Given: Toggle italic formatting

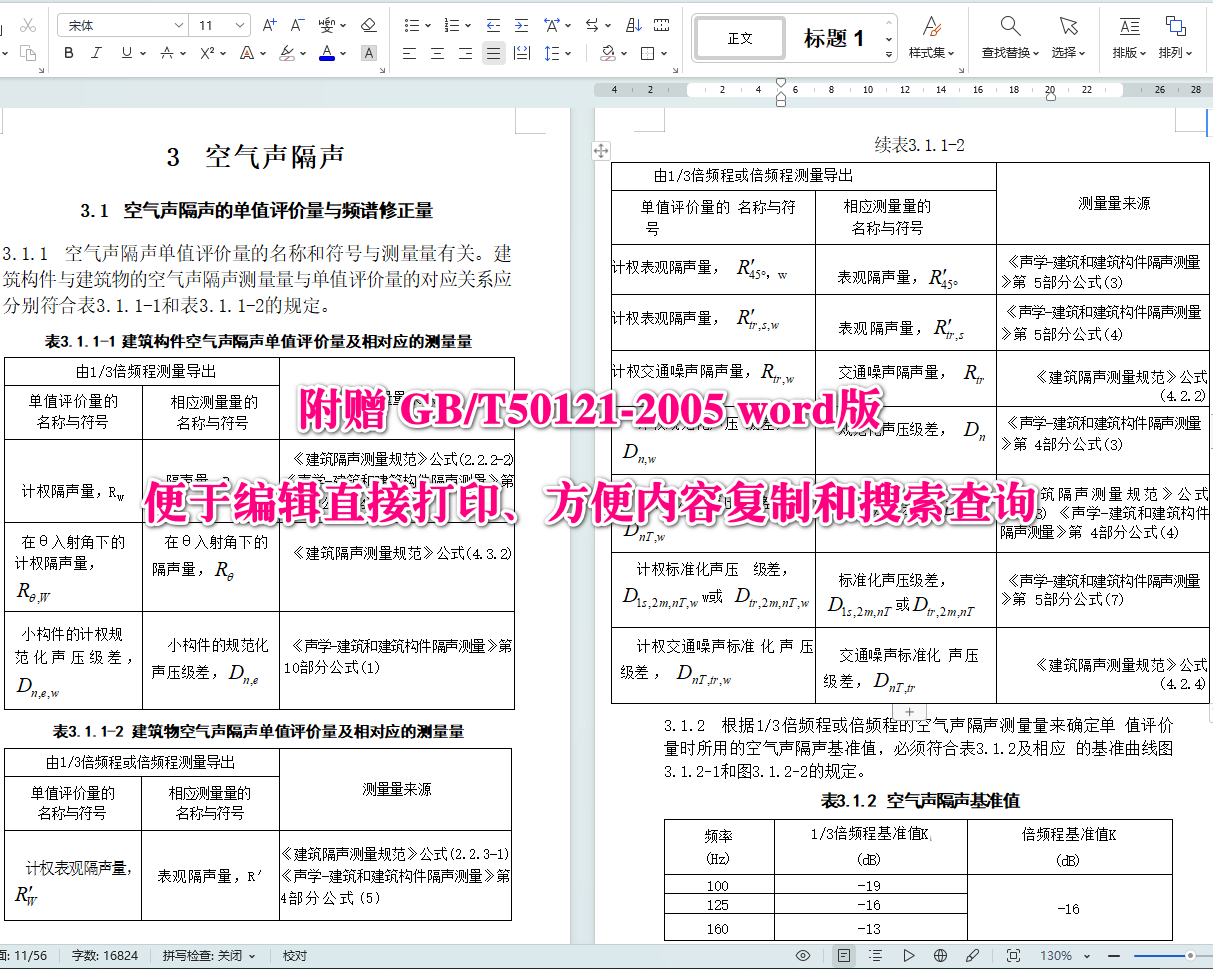Looking at the screenshot, I should [x=95, y=54].
